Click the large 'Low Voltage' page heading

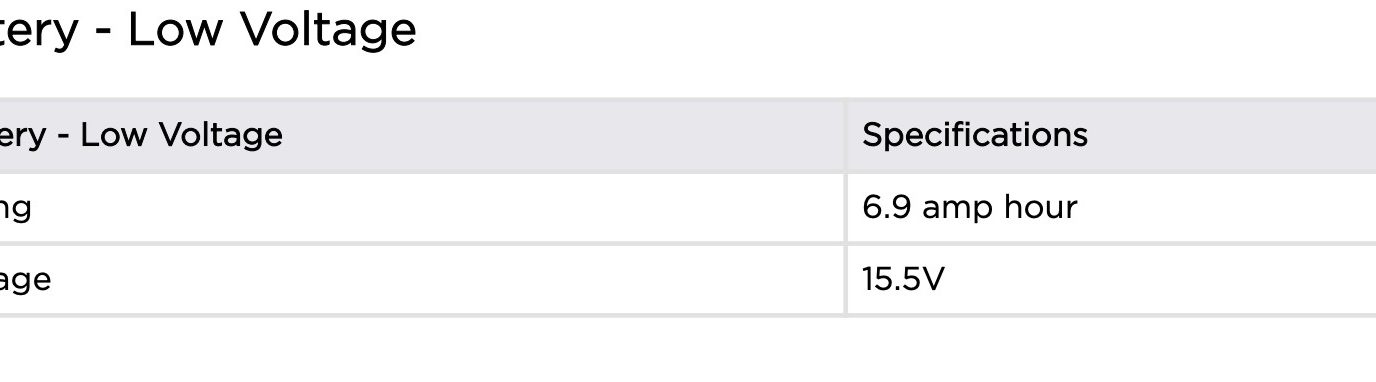pos(208,30)
